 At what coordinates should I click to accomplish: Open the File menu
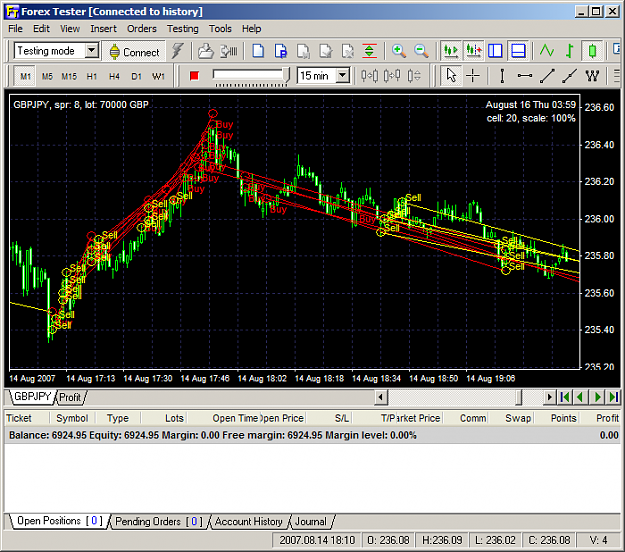(16, 29)
